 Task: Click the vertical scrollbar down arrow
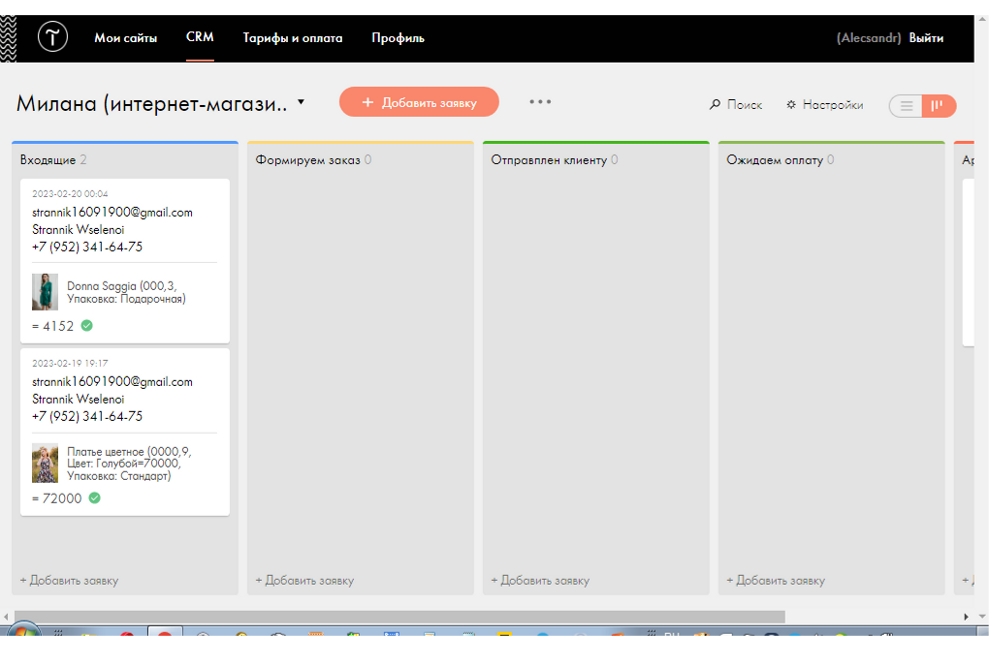tap(982, 617)
